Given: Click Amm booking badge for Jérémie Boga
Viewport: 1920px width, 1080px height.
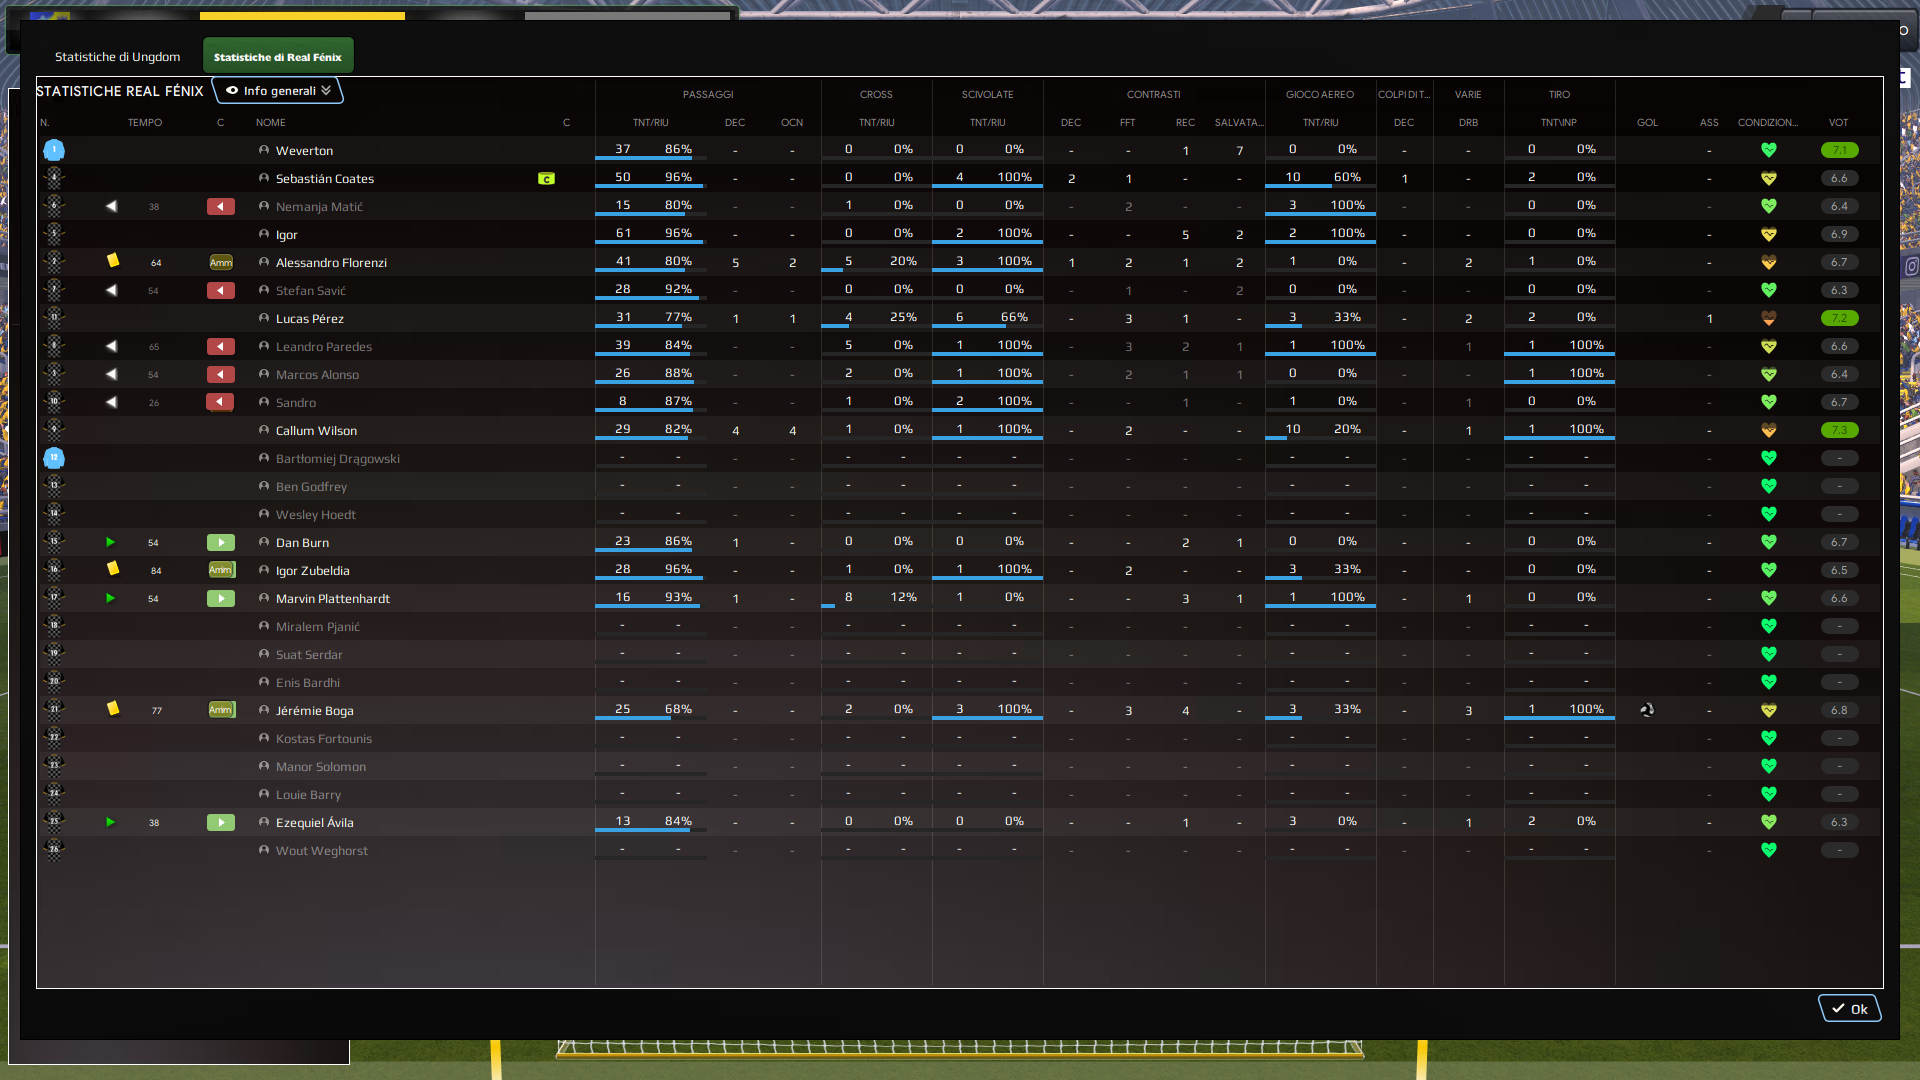Looking at the screenshot, I should coord(221,710).
